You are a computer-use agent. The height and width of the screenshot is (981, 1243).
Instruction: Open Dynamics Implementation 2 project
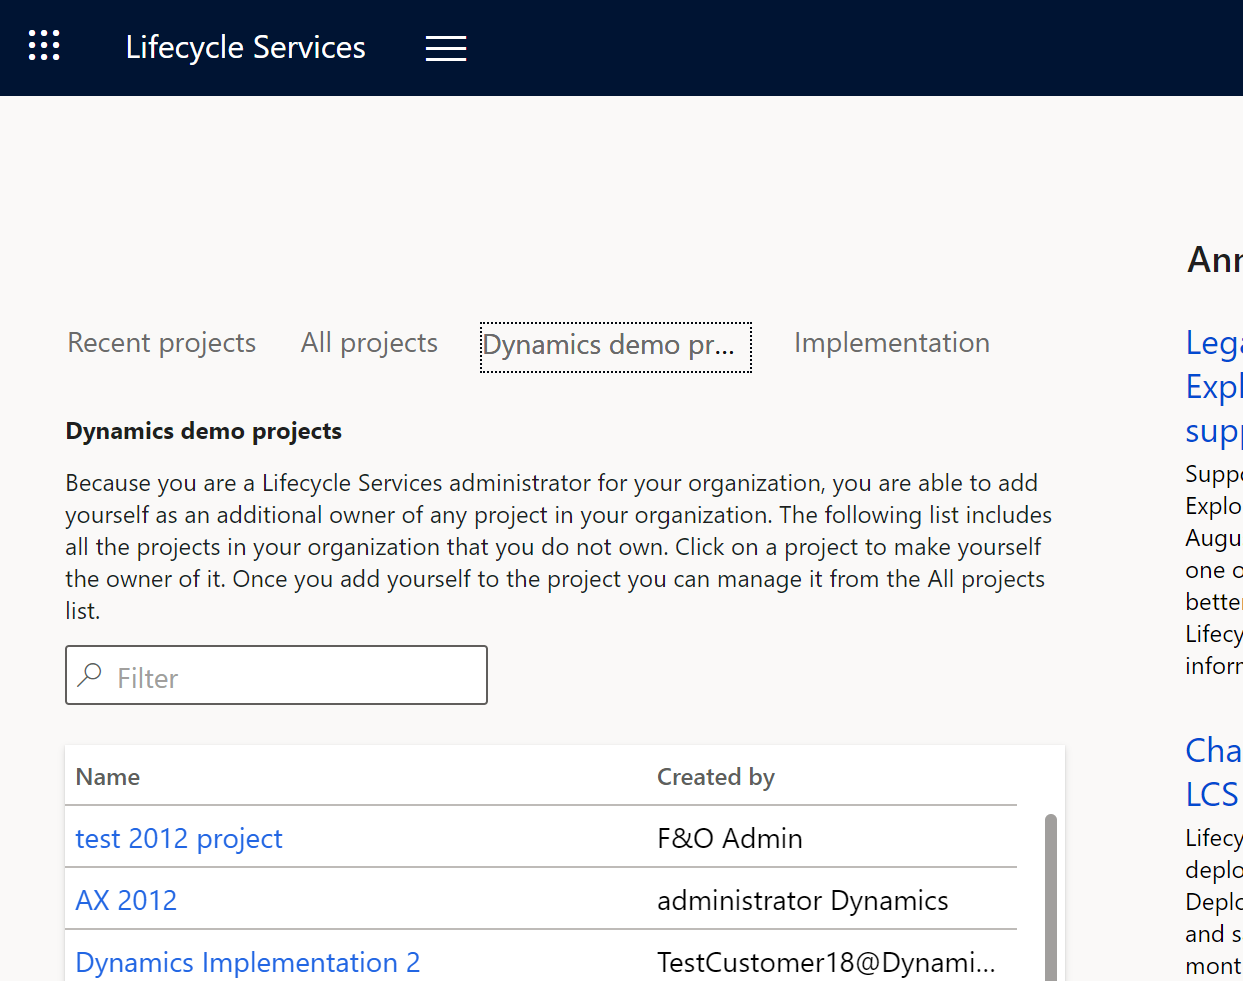tap(248, 962)
